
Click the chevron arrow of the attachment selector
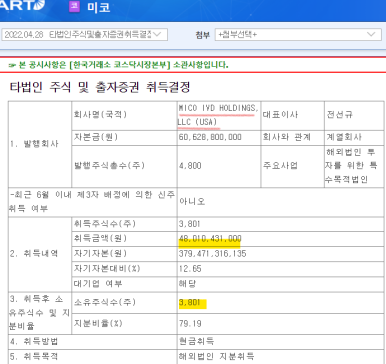click(x=371, y=34)
